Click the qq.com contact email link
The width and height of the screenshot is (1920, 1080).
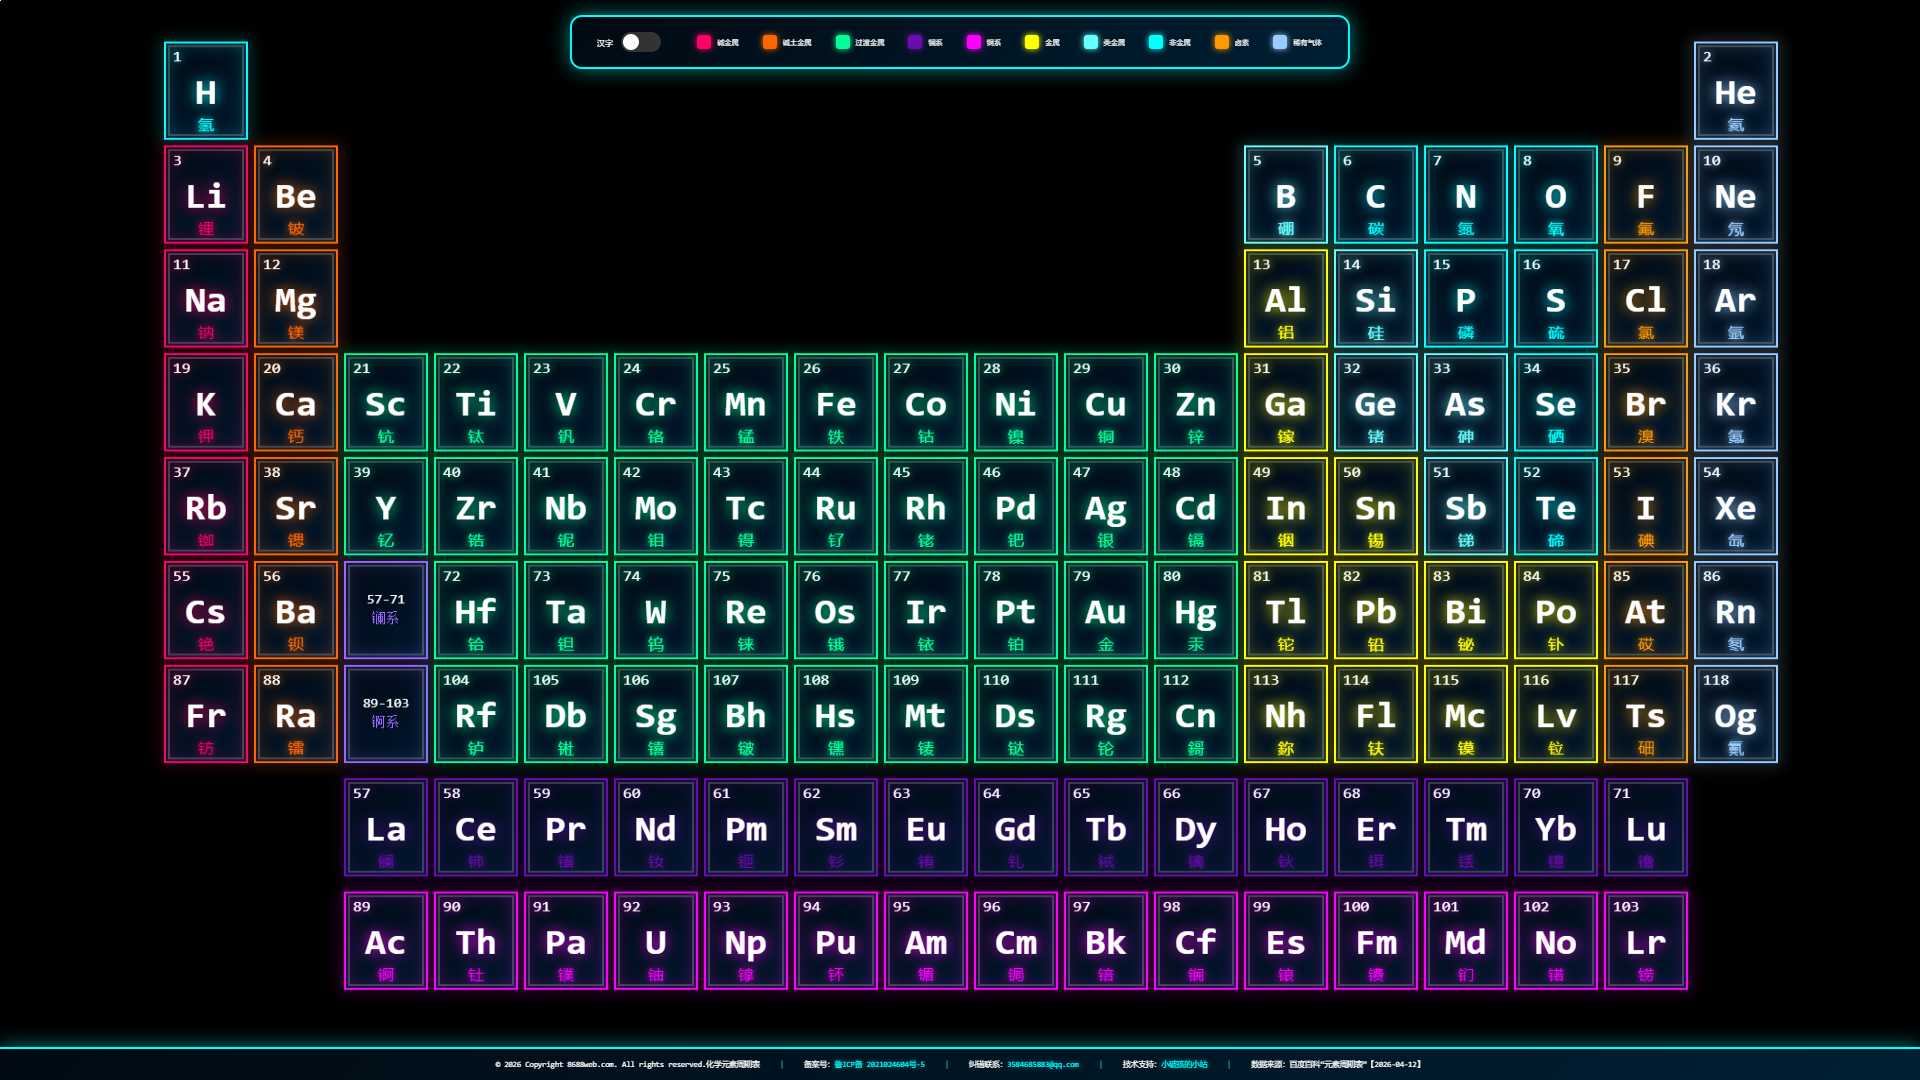[1042, 1064]
